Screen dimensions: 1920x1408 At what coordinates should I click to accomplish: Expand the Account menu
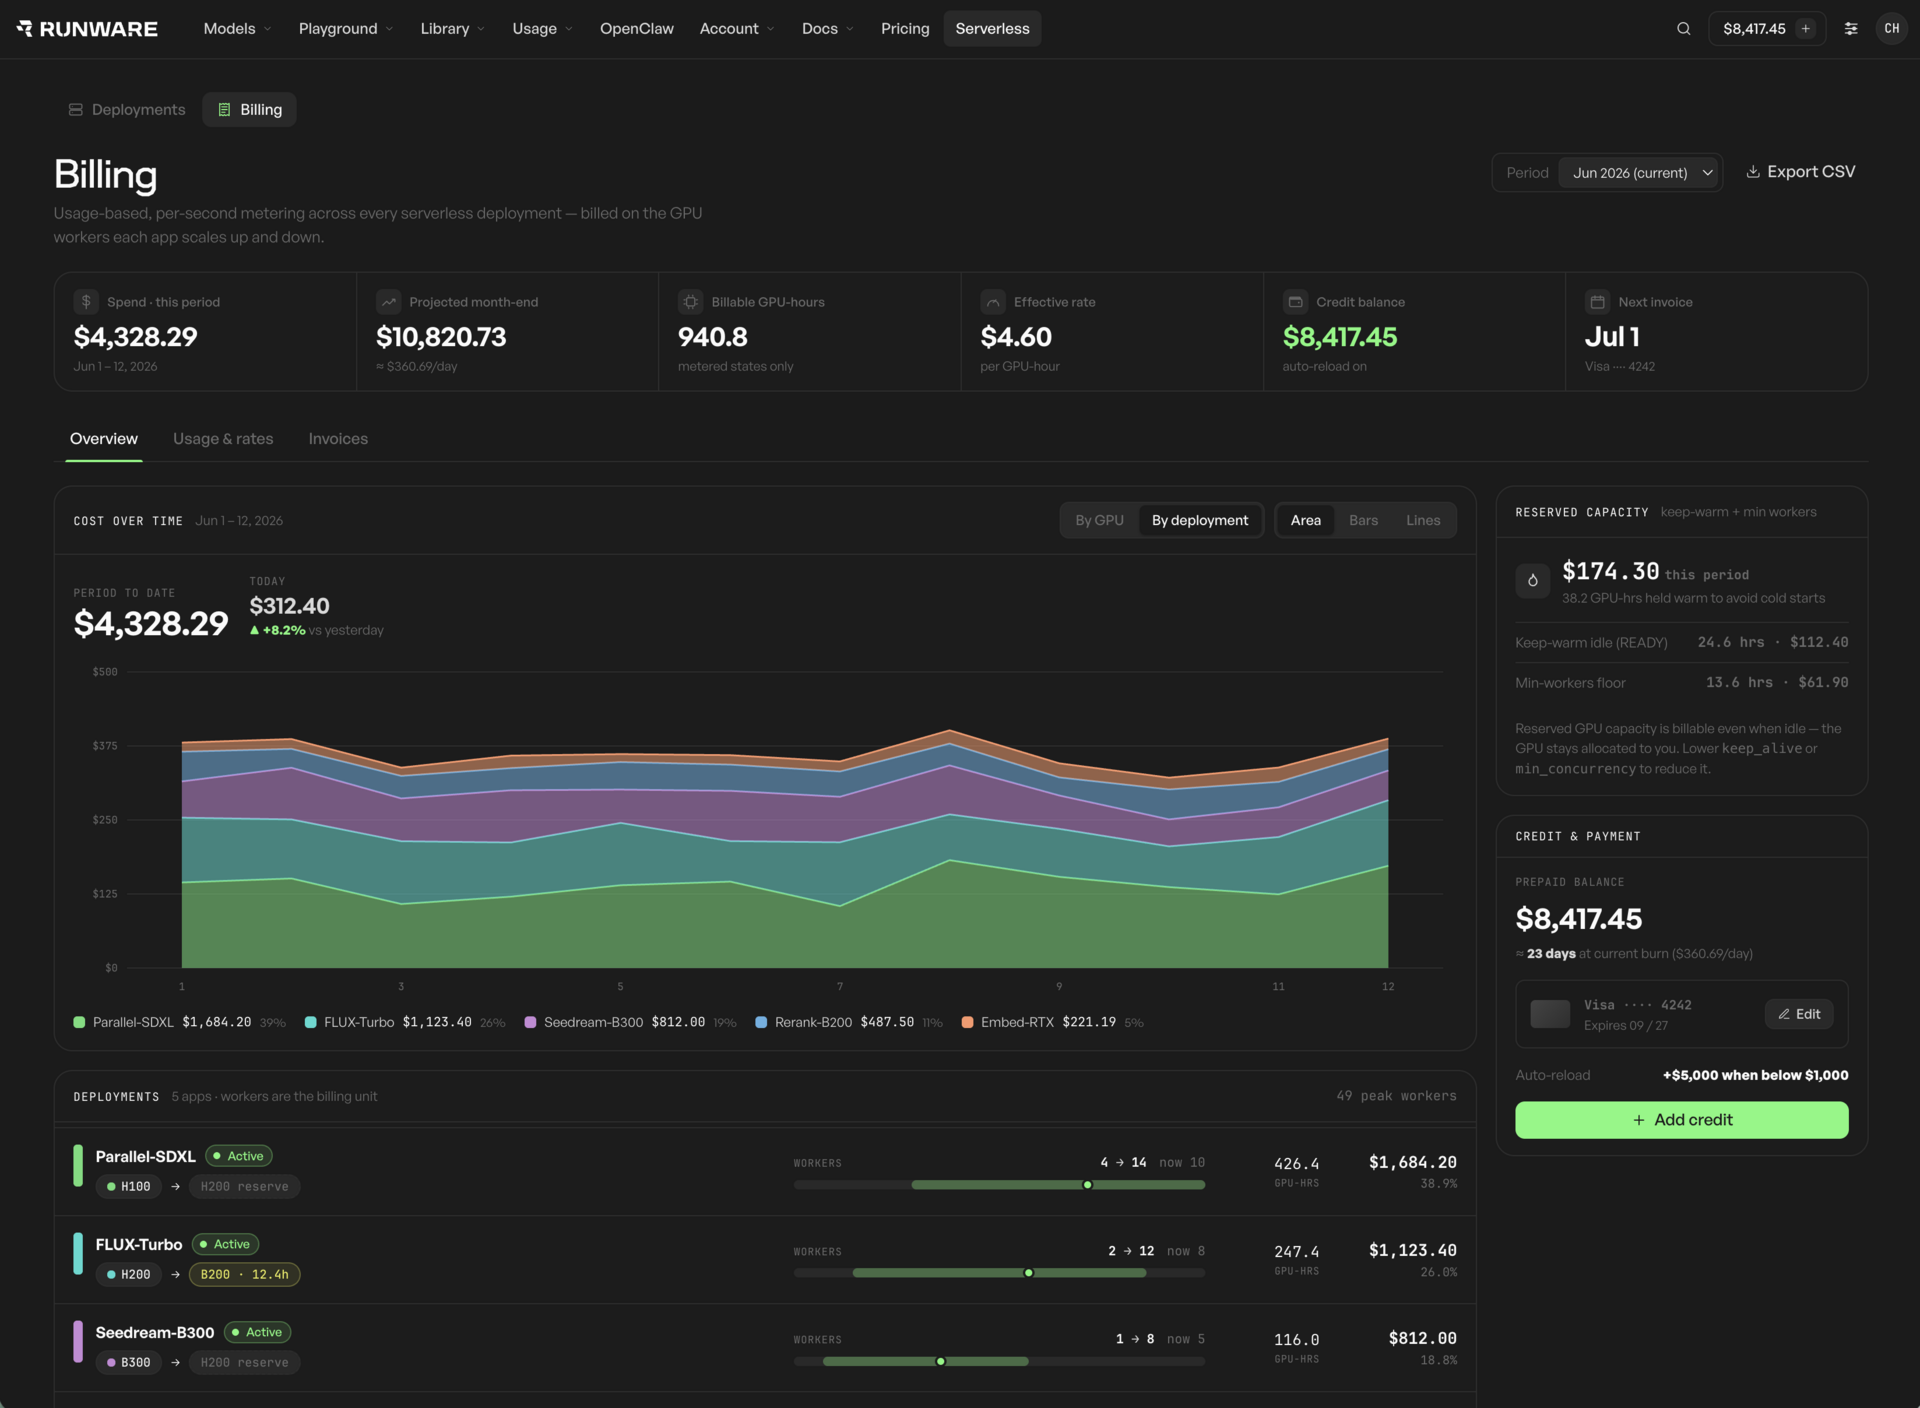(737, 29)
